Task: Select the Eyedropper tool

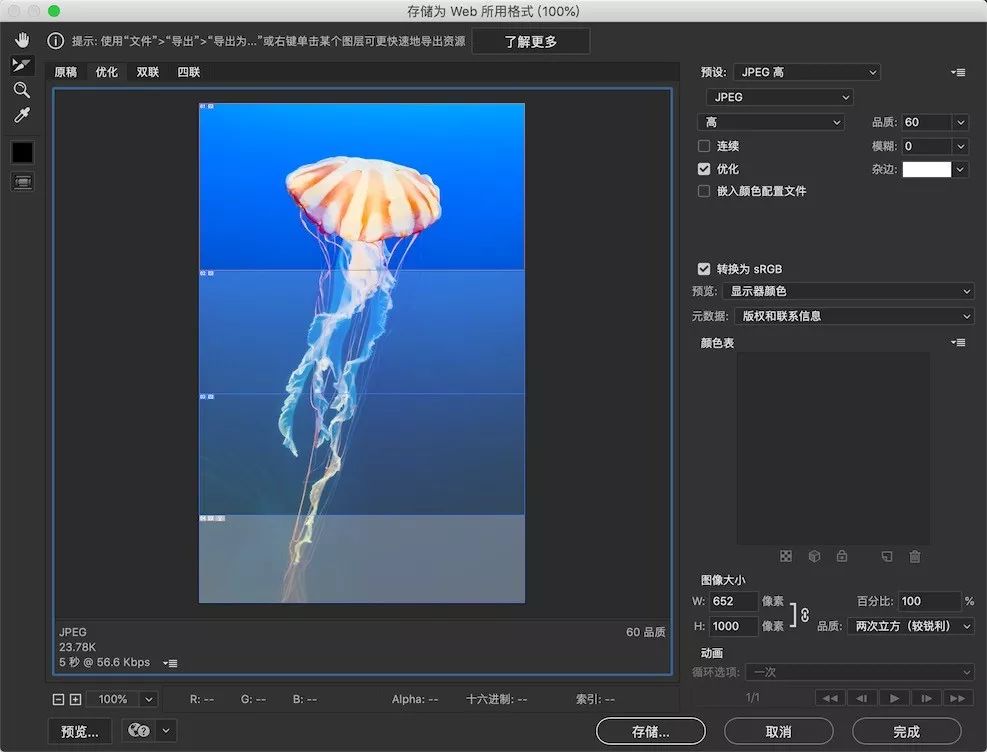Action: pos(21,115)
